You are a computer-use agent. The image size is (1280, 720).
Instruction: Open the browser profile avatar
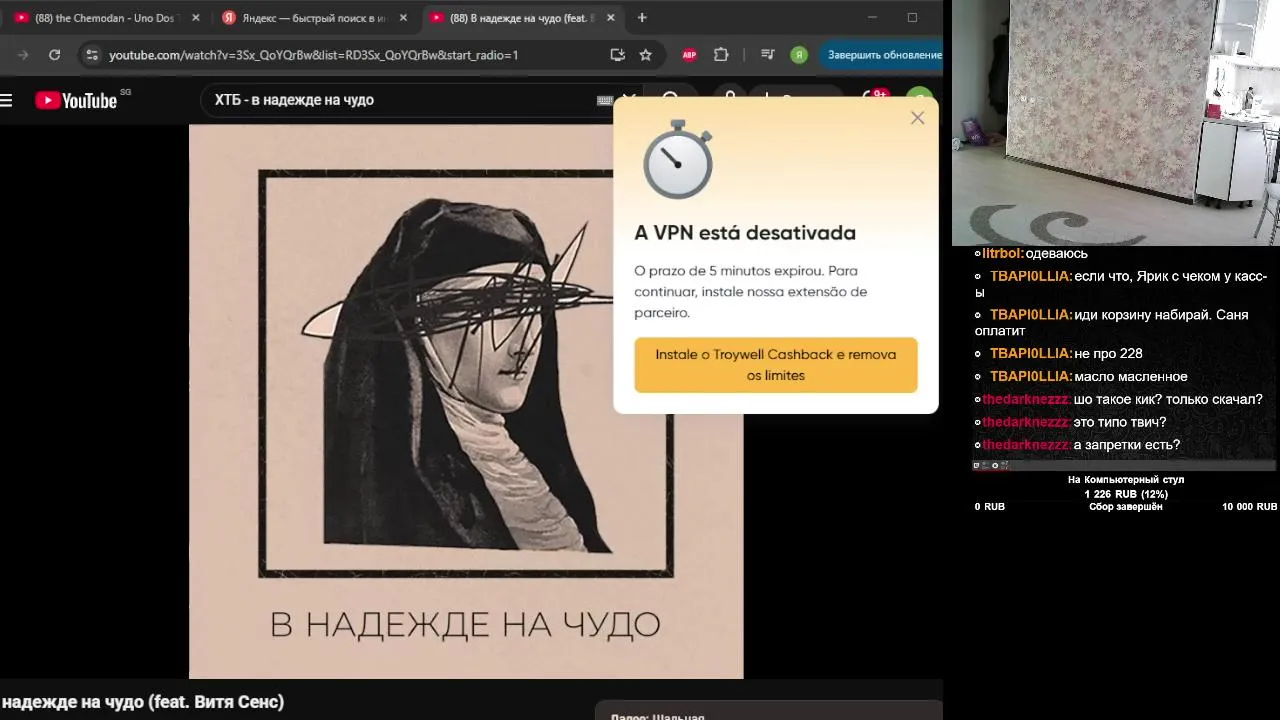(x=798, y=55)
